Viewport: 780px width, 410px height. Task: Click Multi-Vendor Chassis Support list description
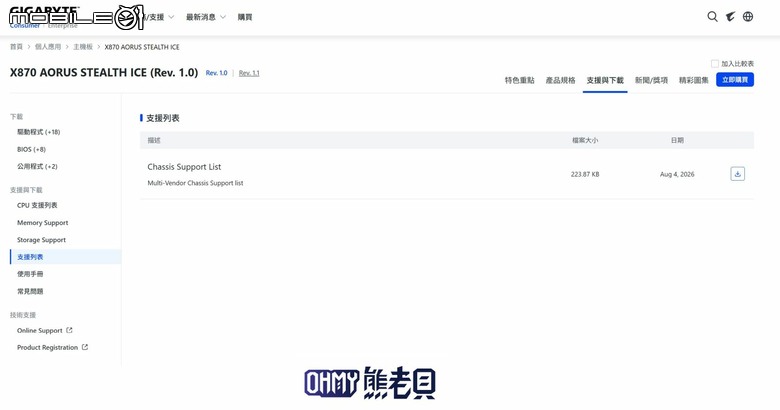pyautogui.click(x=195, y=183)
